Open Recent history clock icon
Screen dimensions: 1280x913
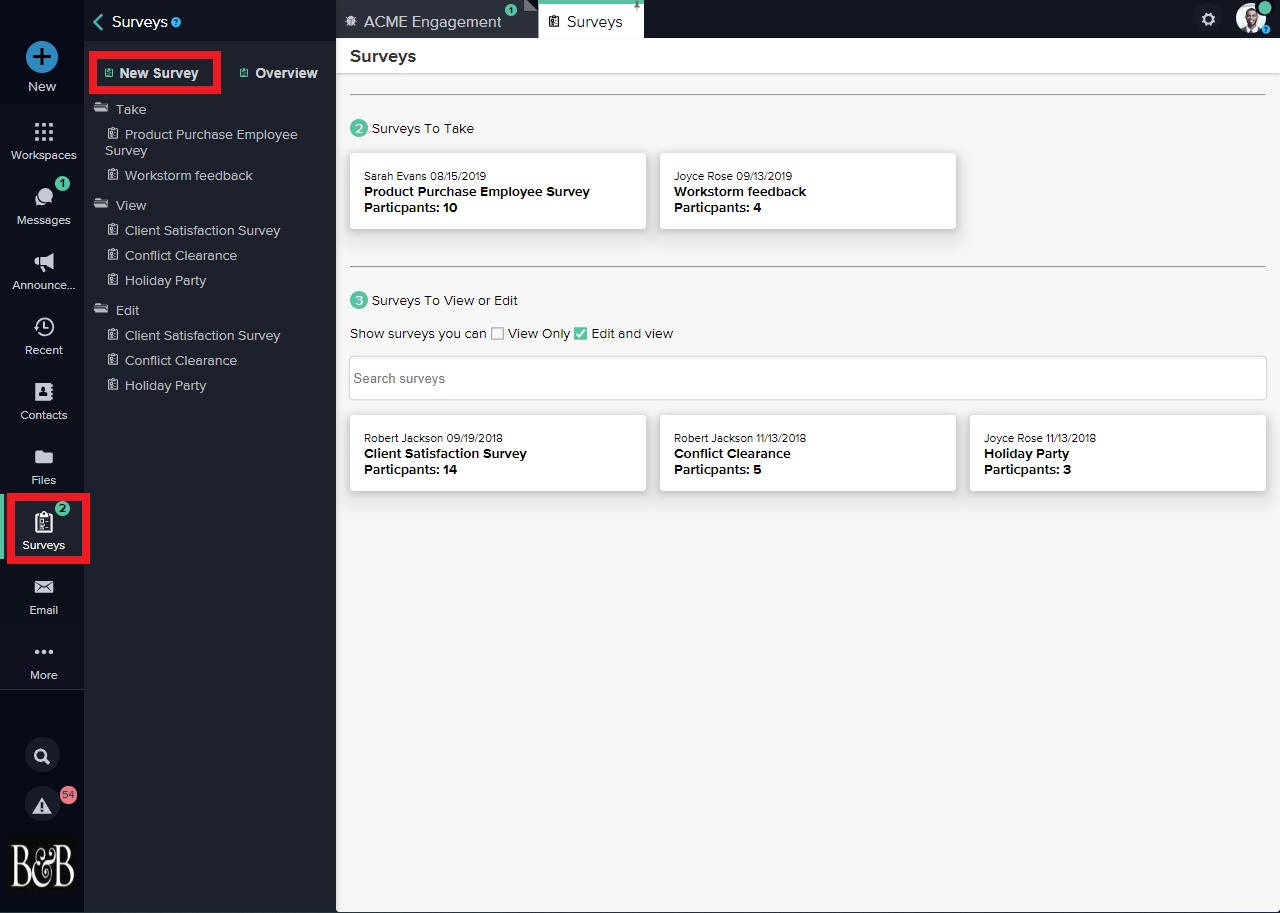coord(43,327)
